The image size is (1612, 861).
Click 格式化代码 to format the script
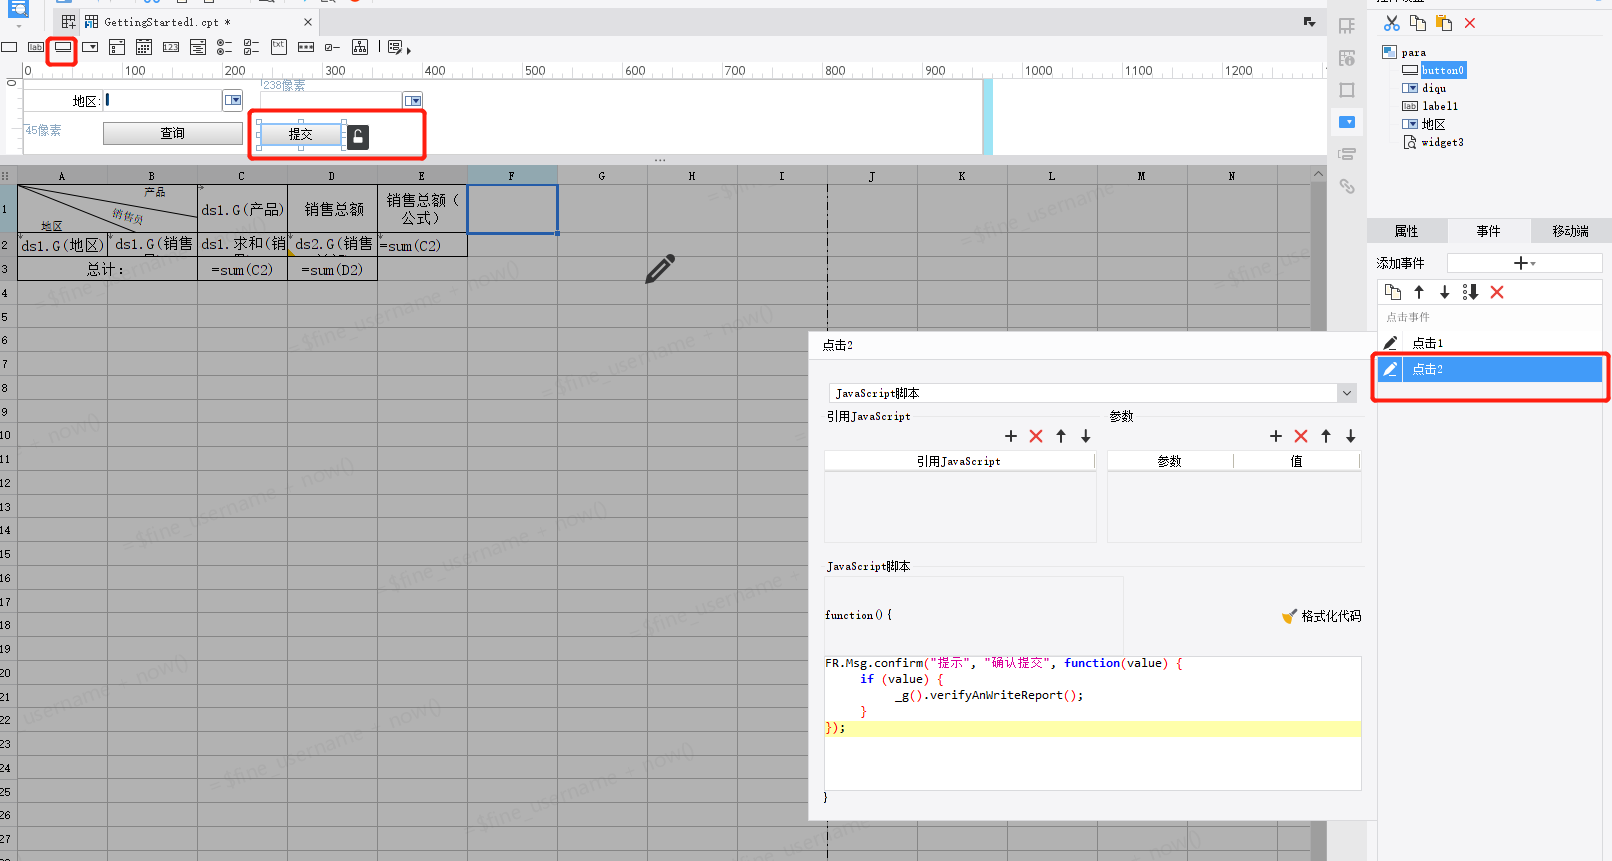1321,616
